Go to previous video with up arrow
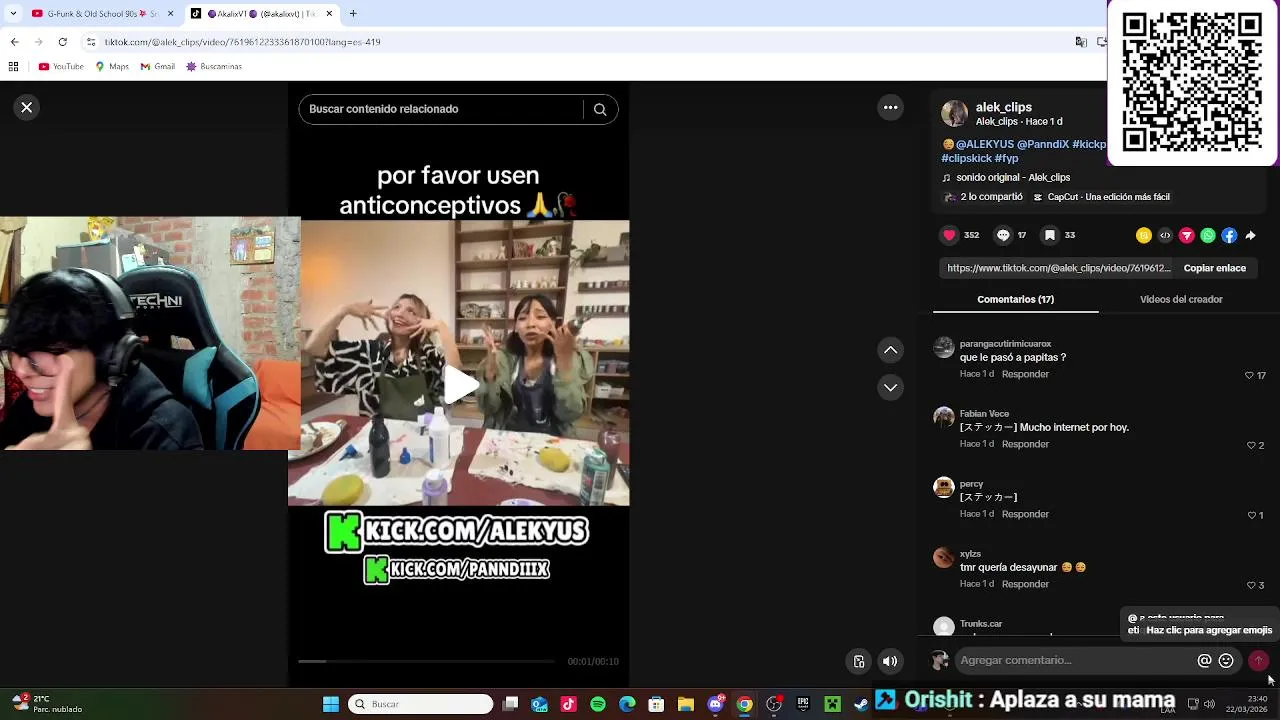 pos(890,350)
